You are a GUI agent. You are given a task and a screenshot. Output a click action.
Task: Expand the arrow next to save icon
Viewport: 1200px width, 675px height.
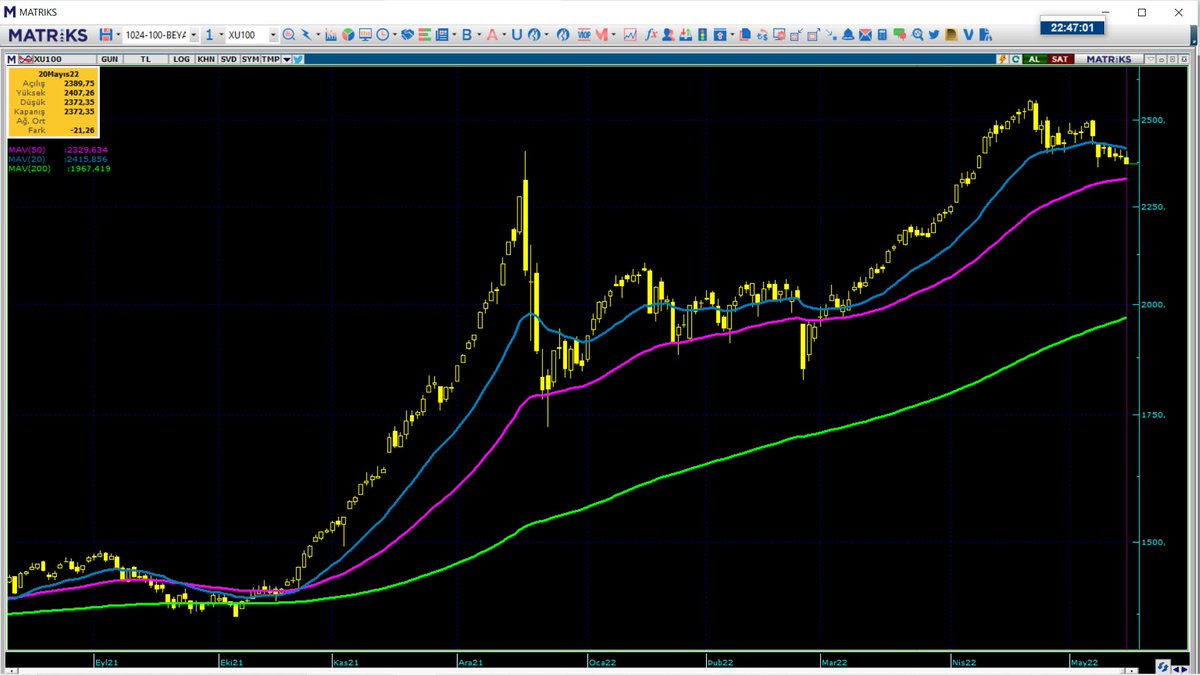coord(118,35)
